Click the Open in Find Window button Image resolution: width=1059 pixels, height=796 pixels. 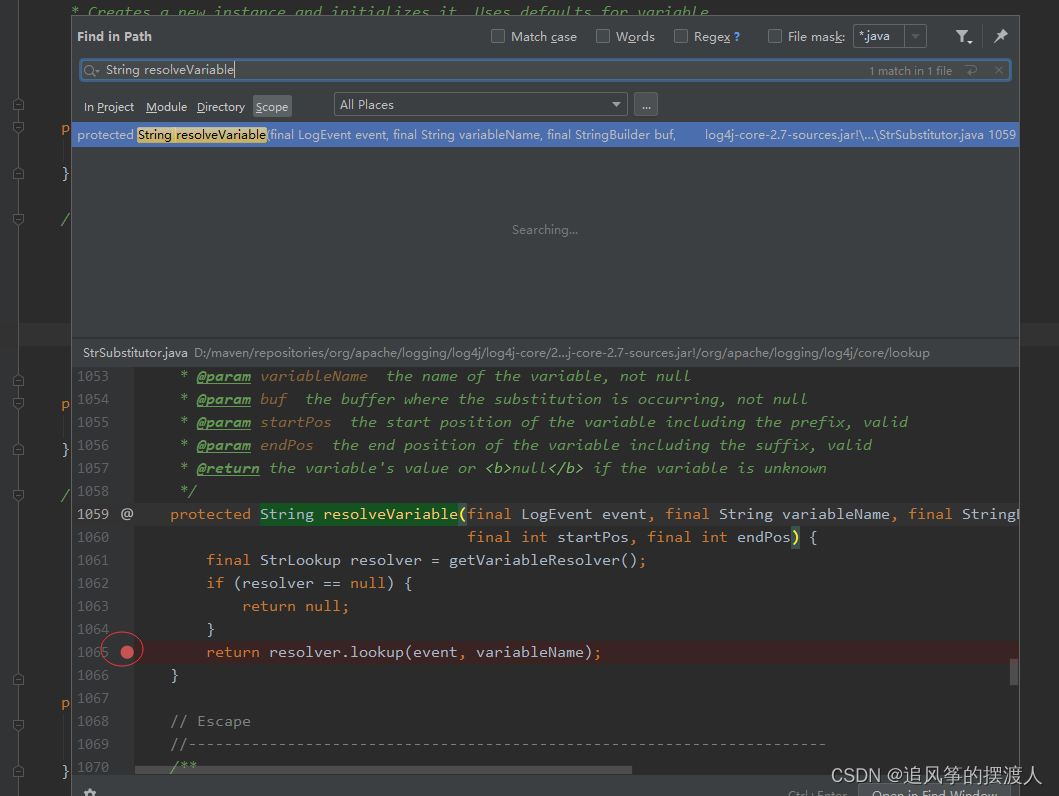point(934,791)
